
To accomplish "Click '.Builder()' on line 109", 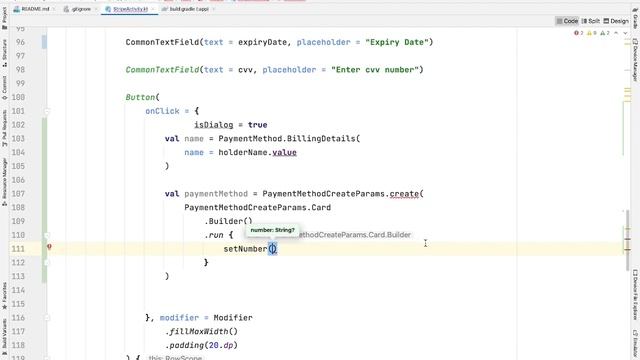I will coord(228,221).
